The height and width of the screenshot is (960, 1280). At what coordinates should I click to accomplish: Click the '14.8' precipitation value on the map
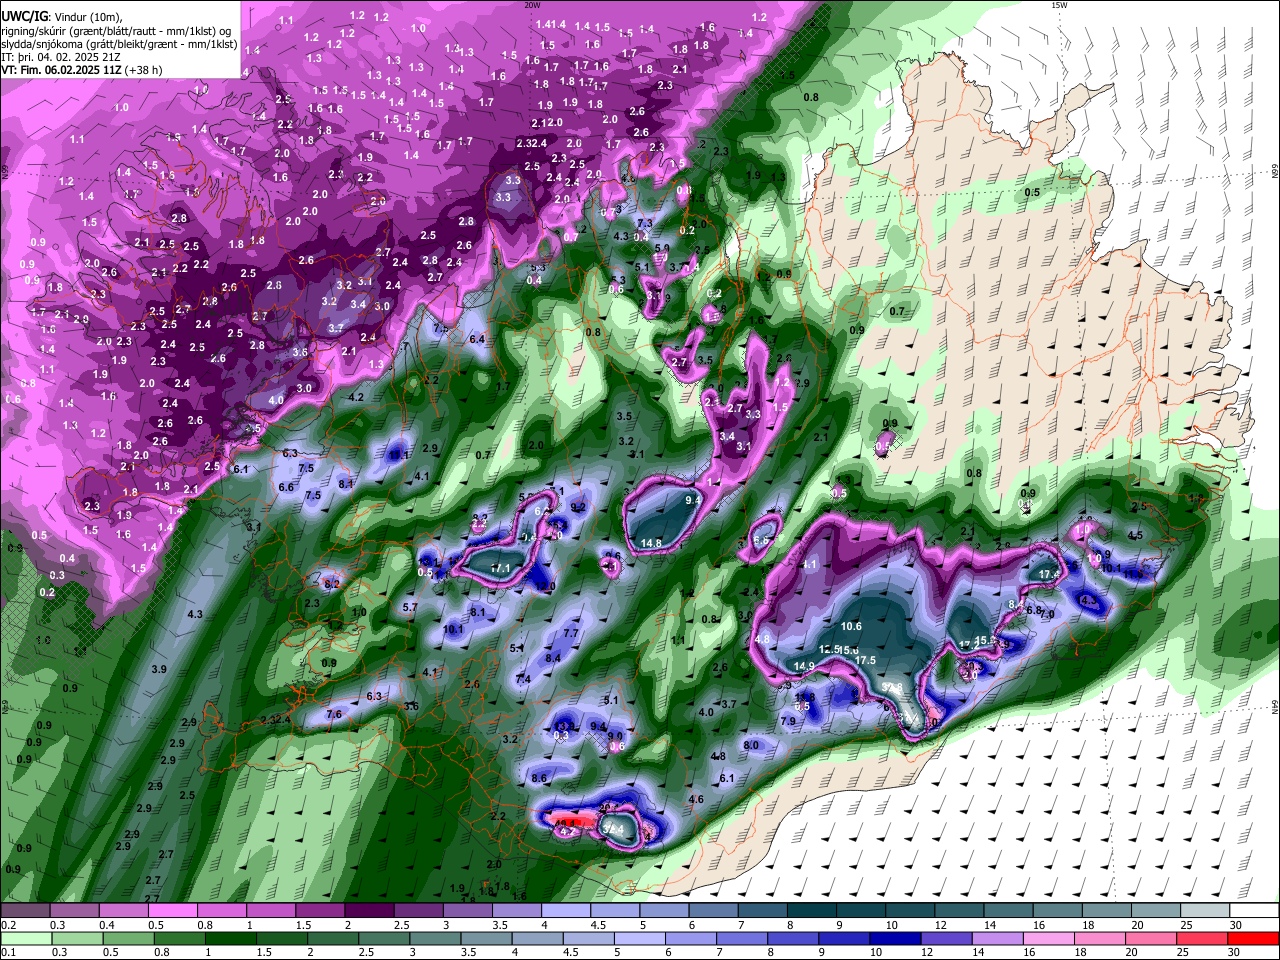click(x=651, y=543)
